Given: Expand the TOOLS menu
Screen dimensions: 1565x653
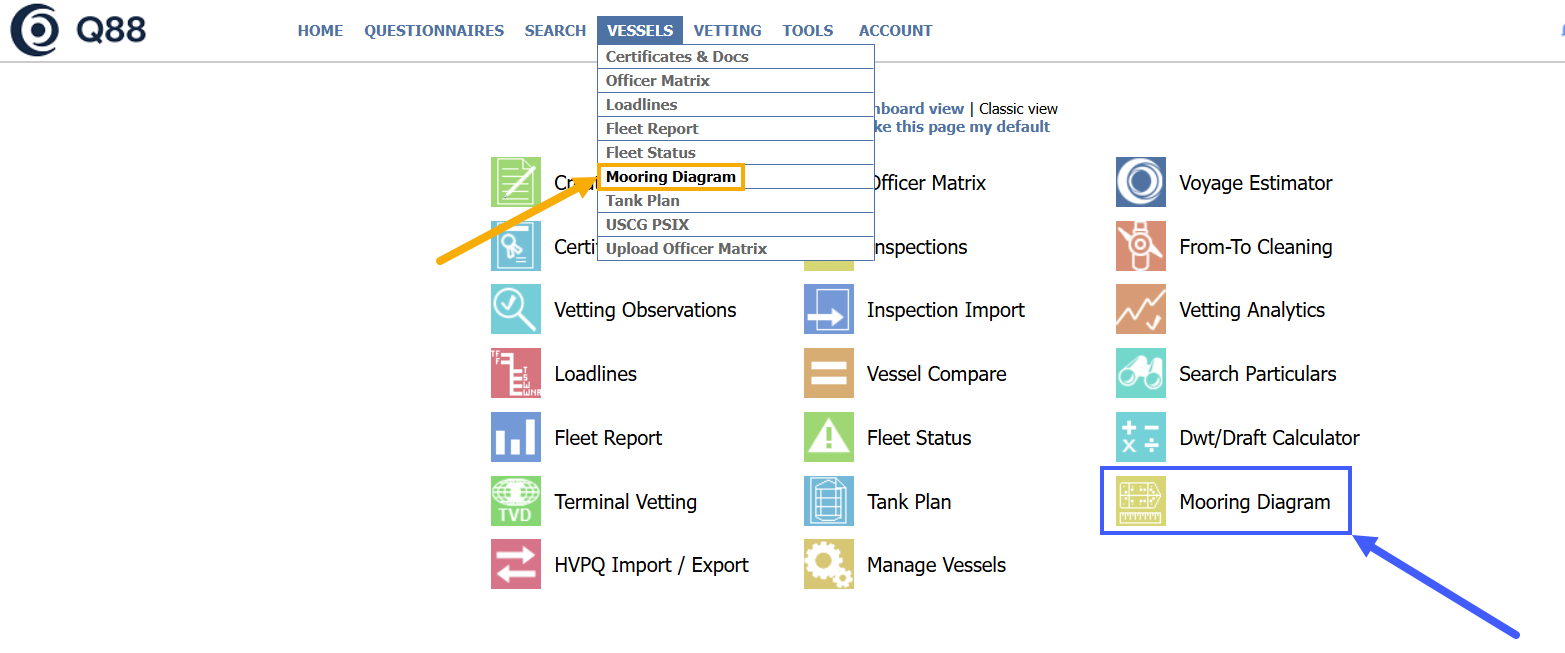Looking at the screenshot, I should coord(808,31).
